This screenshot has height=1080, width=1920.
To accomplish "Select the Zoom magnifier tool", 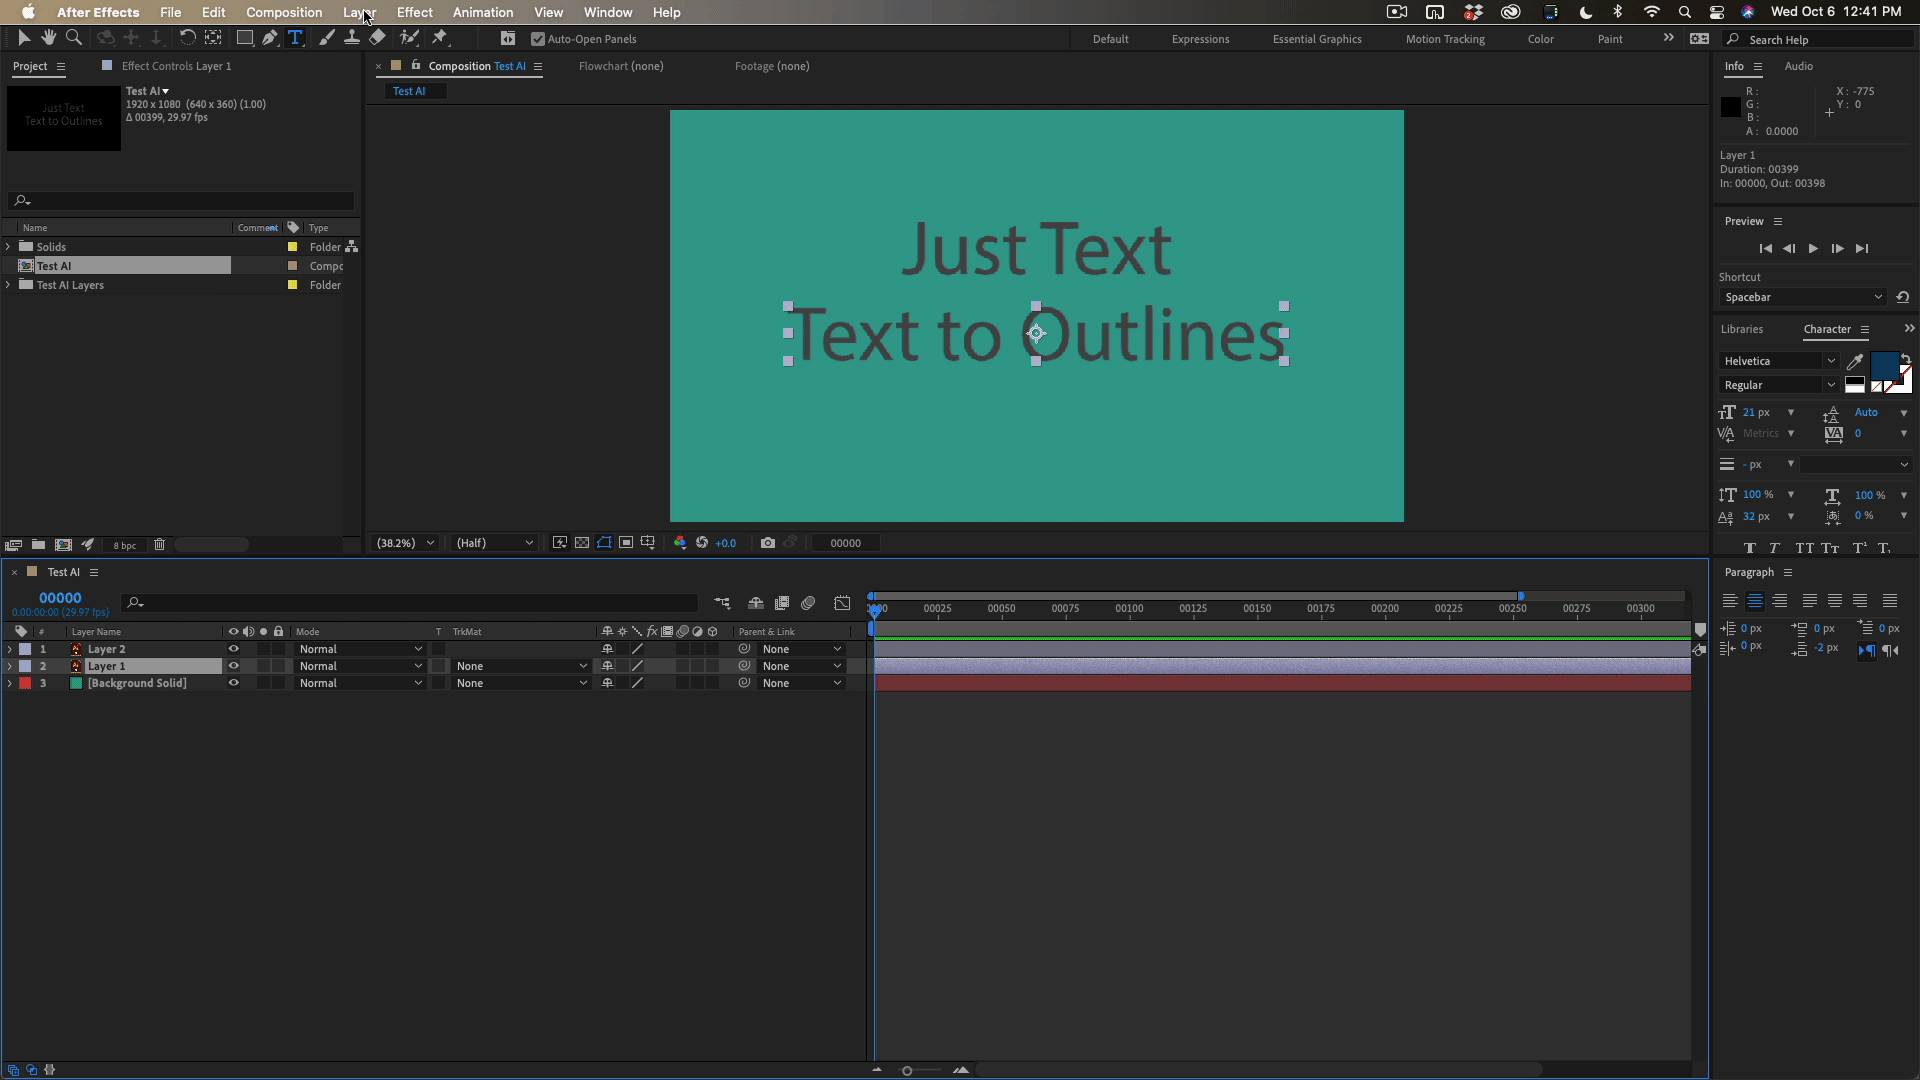I will [73, 38].
